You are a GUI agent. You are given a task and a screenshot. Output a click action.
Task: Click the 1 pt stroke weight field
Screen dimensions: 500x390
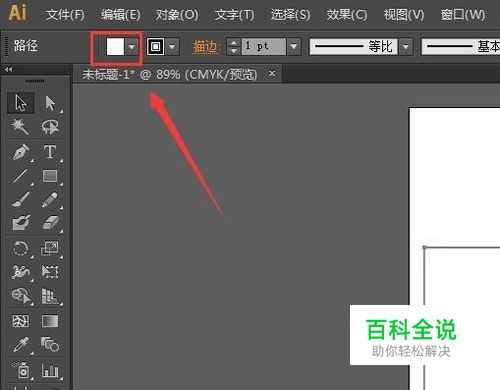click(263, 46)
